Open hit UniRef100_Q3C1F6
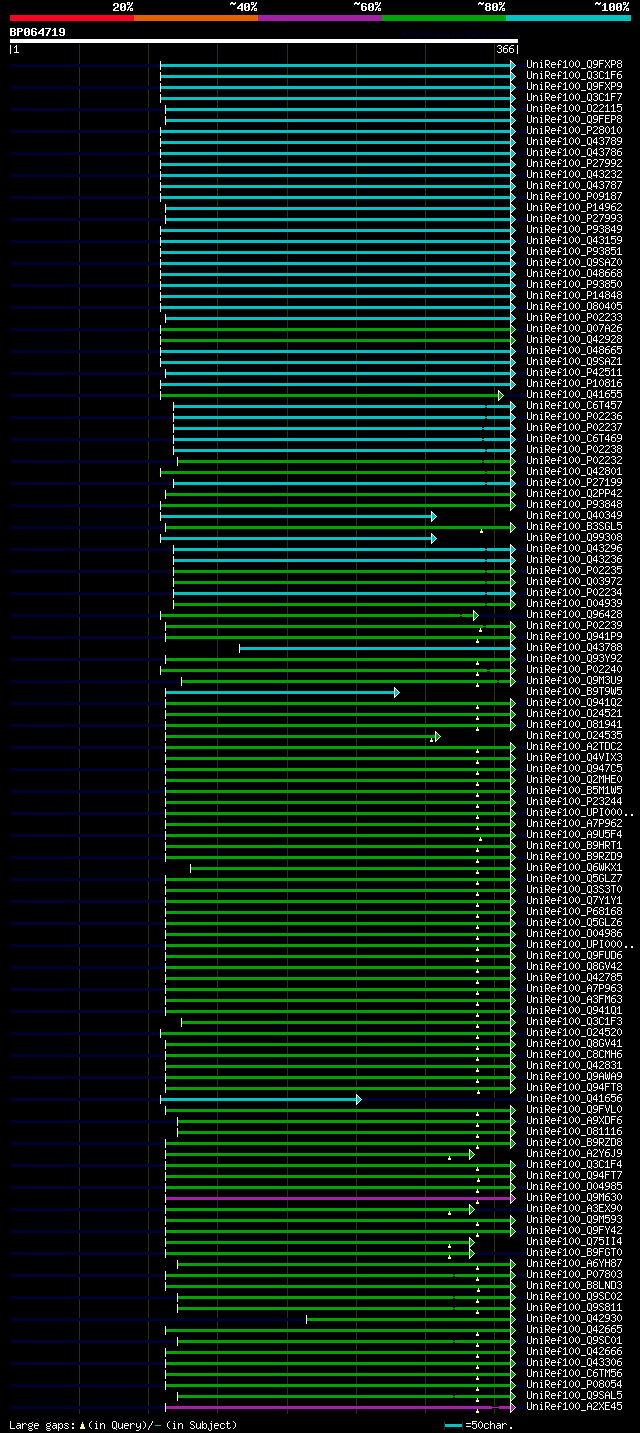The height and width of the screenshot is (1433, 640). tap(574, 76)
